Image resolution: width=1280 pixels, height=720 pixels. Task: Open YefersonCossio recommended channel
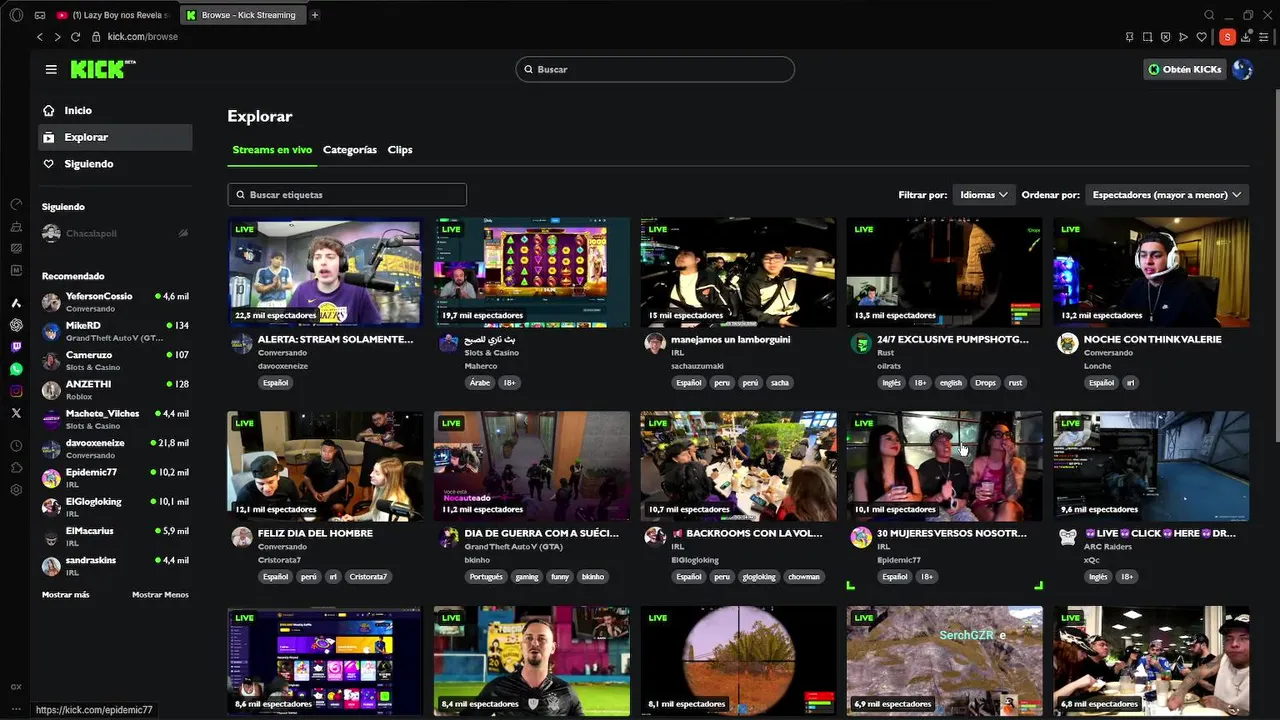pos(115,302)
